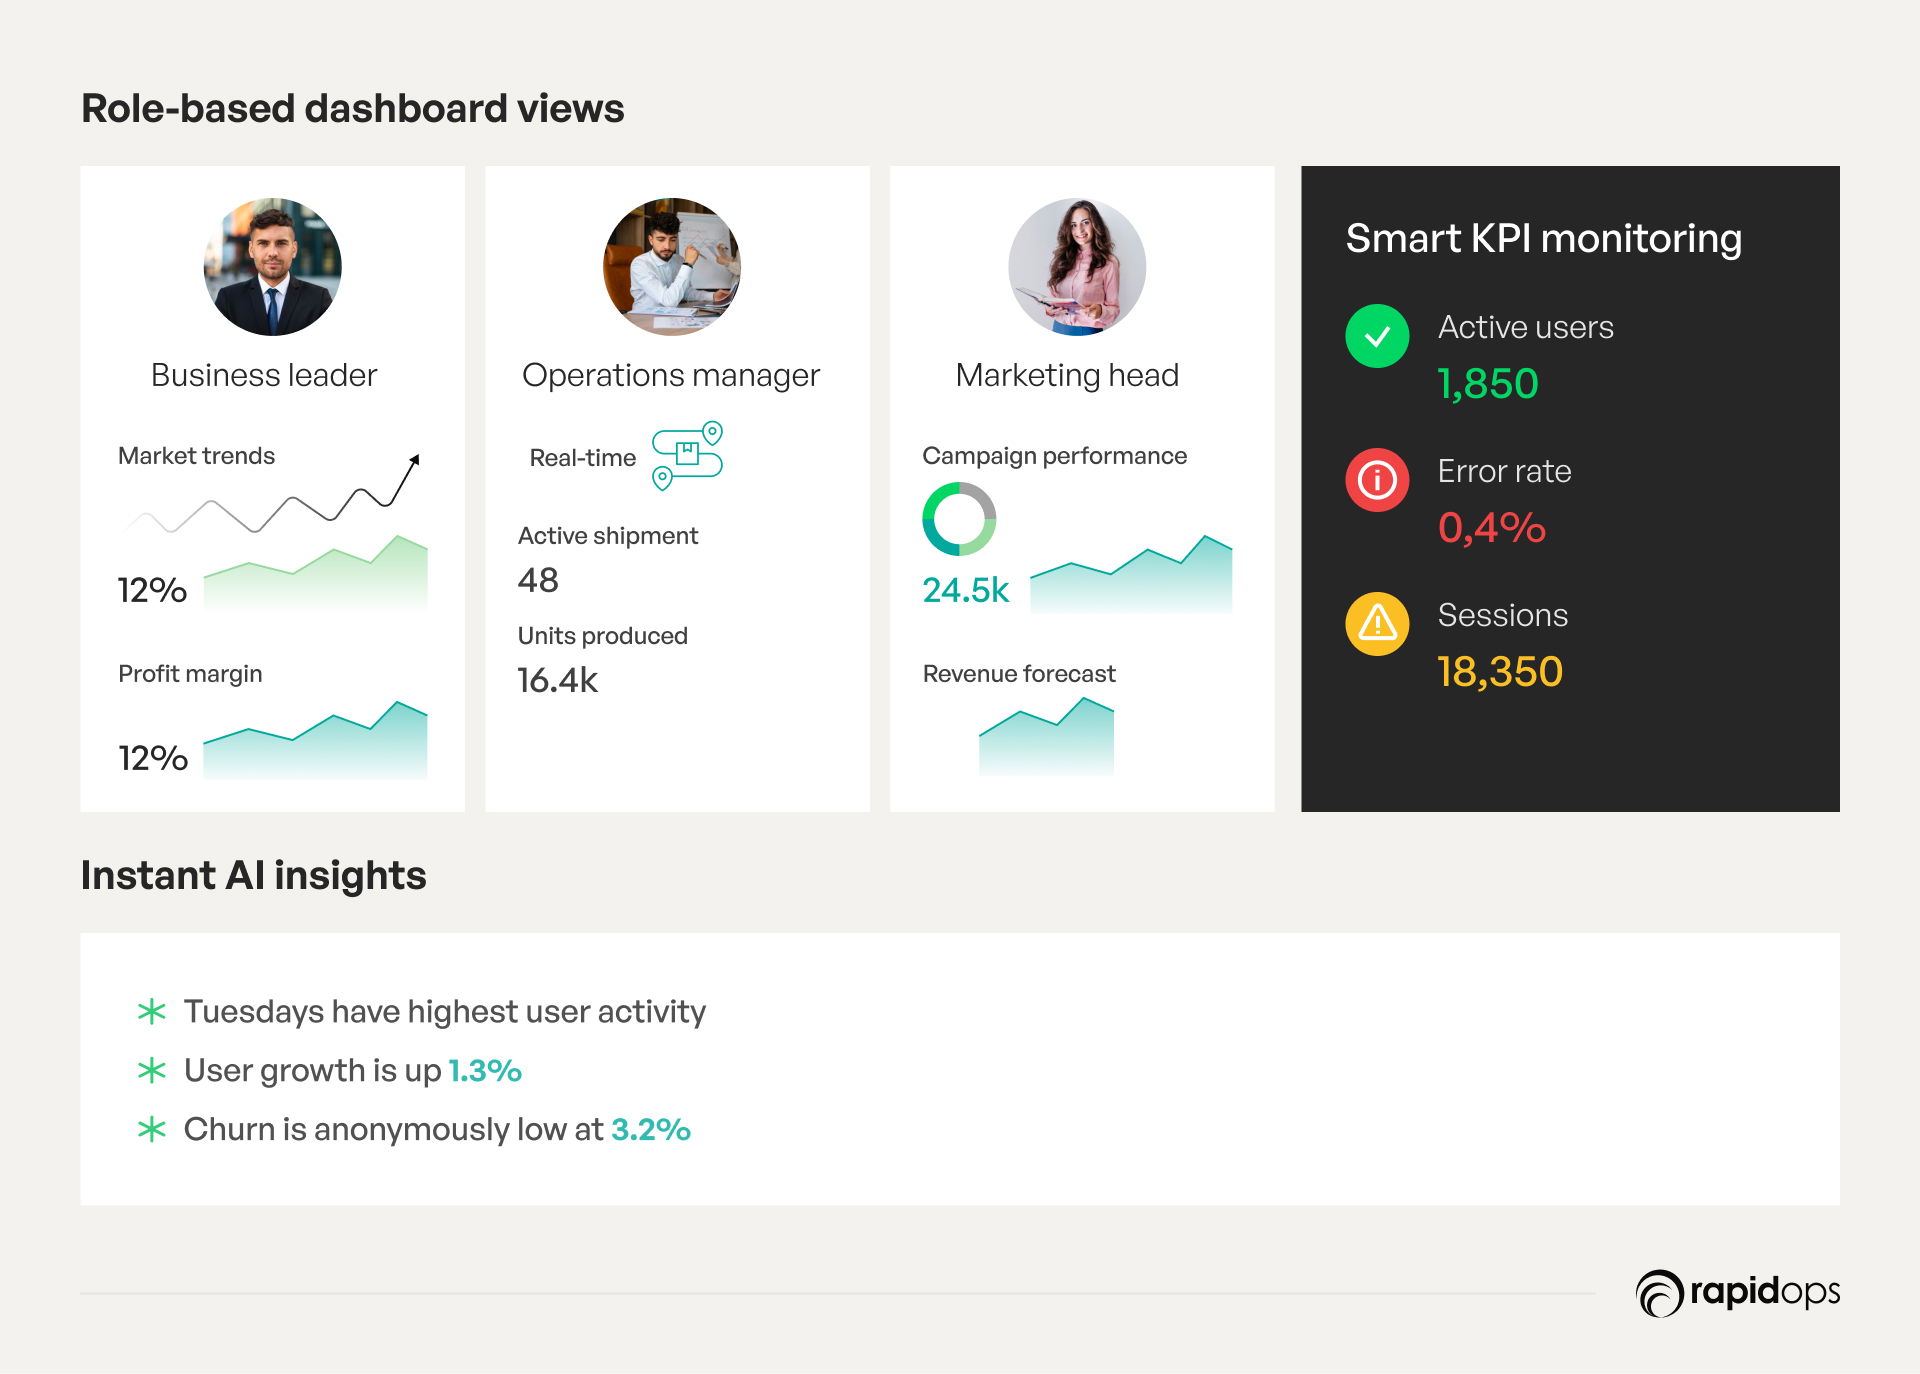
Task: Click the Sessions value 18,350
Action: pos(1500,672)
